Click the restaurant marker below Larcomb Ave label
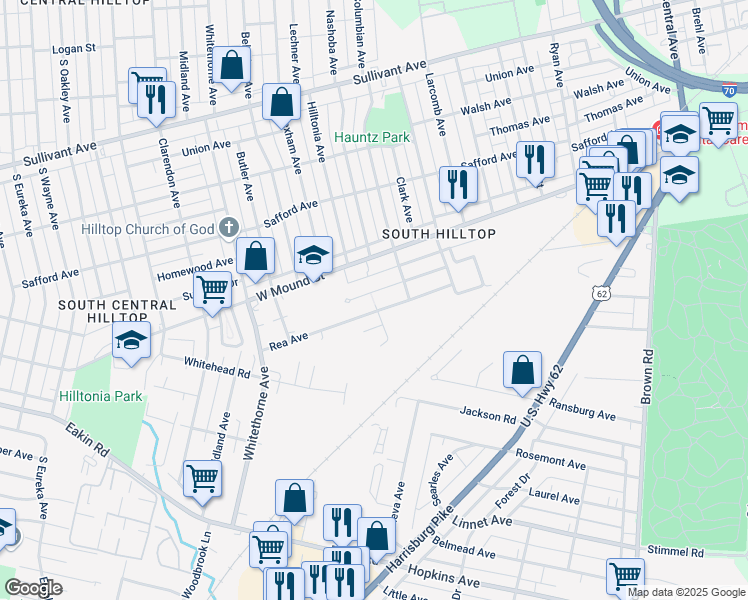The height and width of the screenshot is (600, 748). [458, 186]
